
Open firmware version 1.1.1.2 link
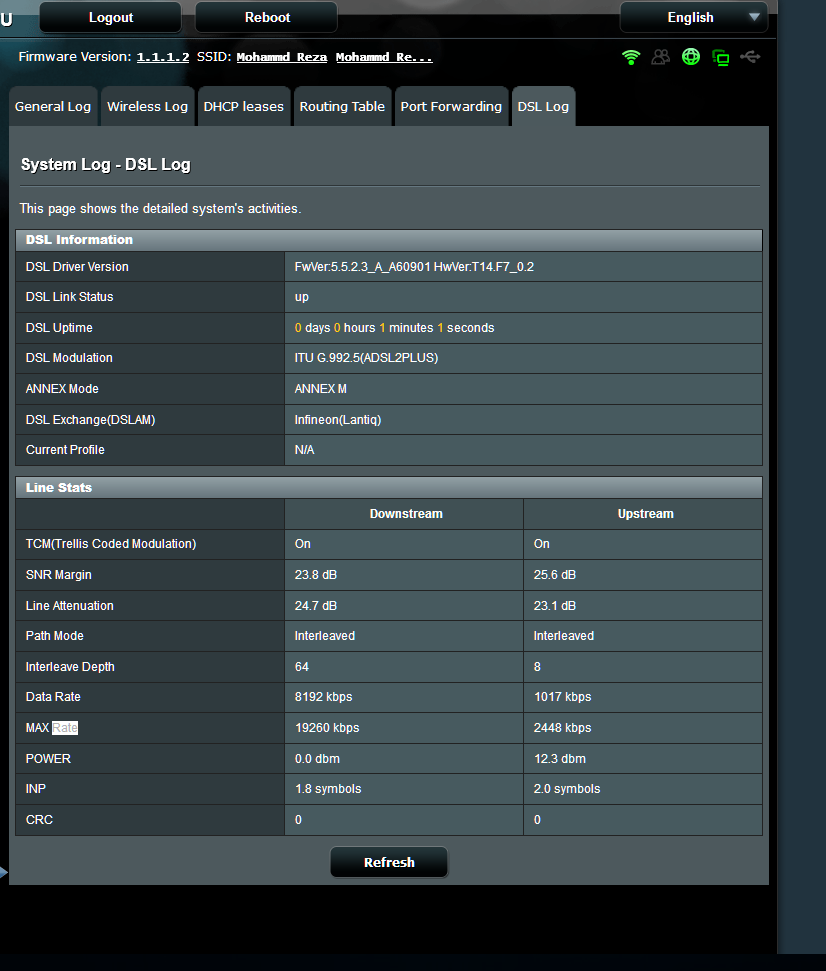163,57
